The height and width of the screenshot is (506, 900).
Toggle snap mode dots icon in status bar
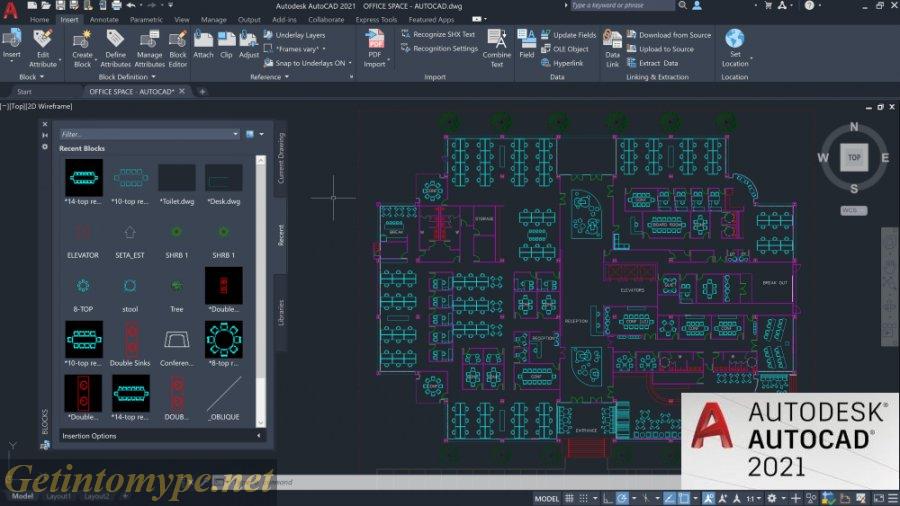click(584, 498)
